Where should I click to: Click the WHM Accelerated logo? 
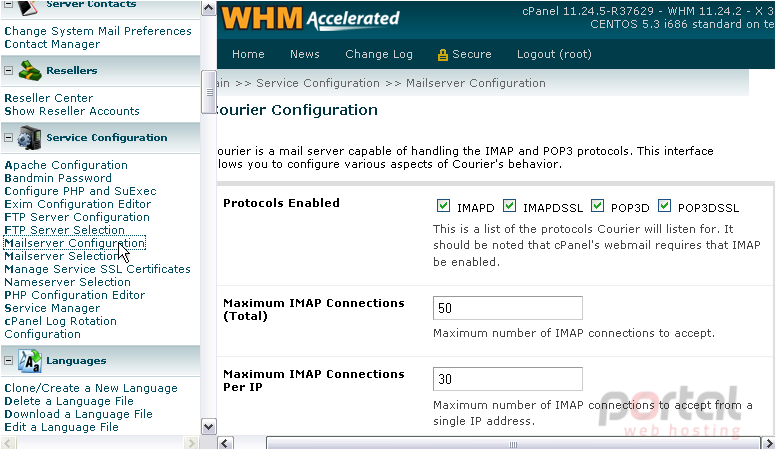[x=310, y=18]
